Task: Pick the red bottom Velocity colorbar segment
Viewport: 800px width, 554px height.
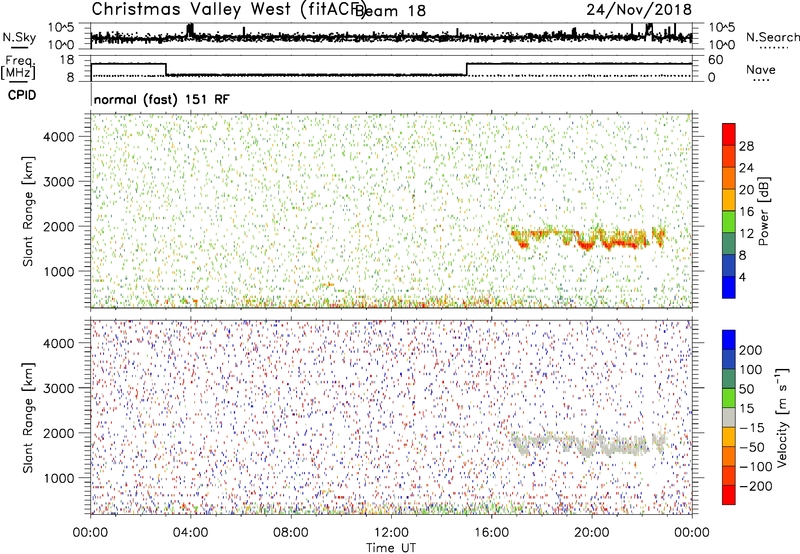Action: [x=729, y=495]
